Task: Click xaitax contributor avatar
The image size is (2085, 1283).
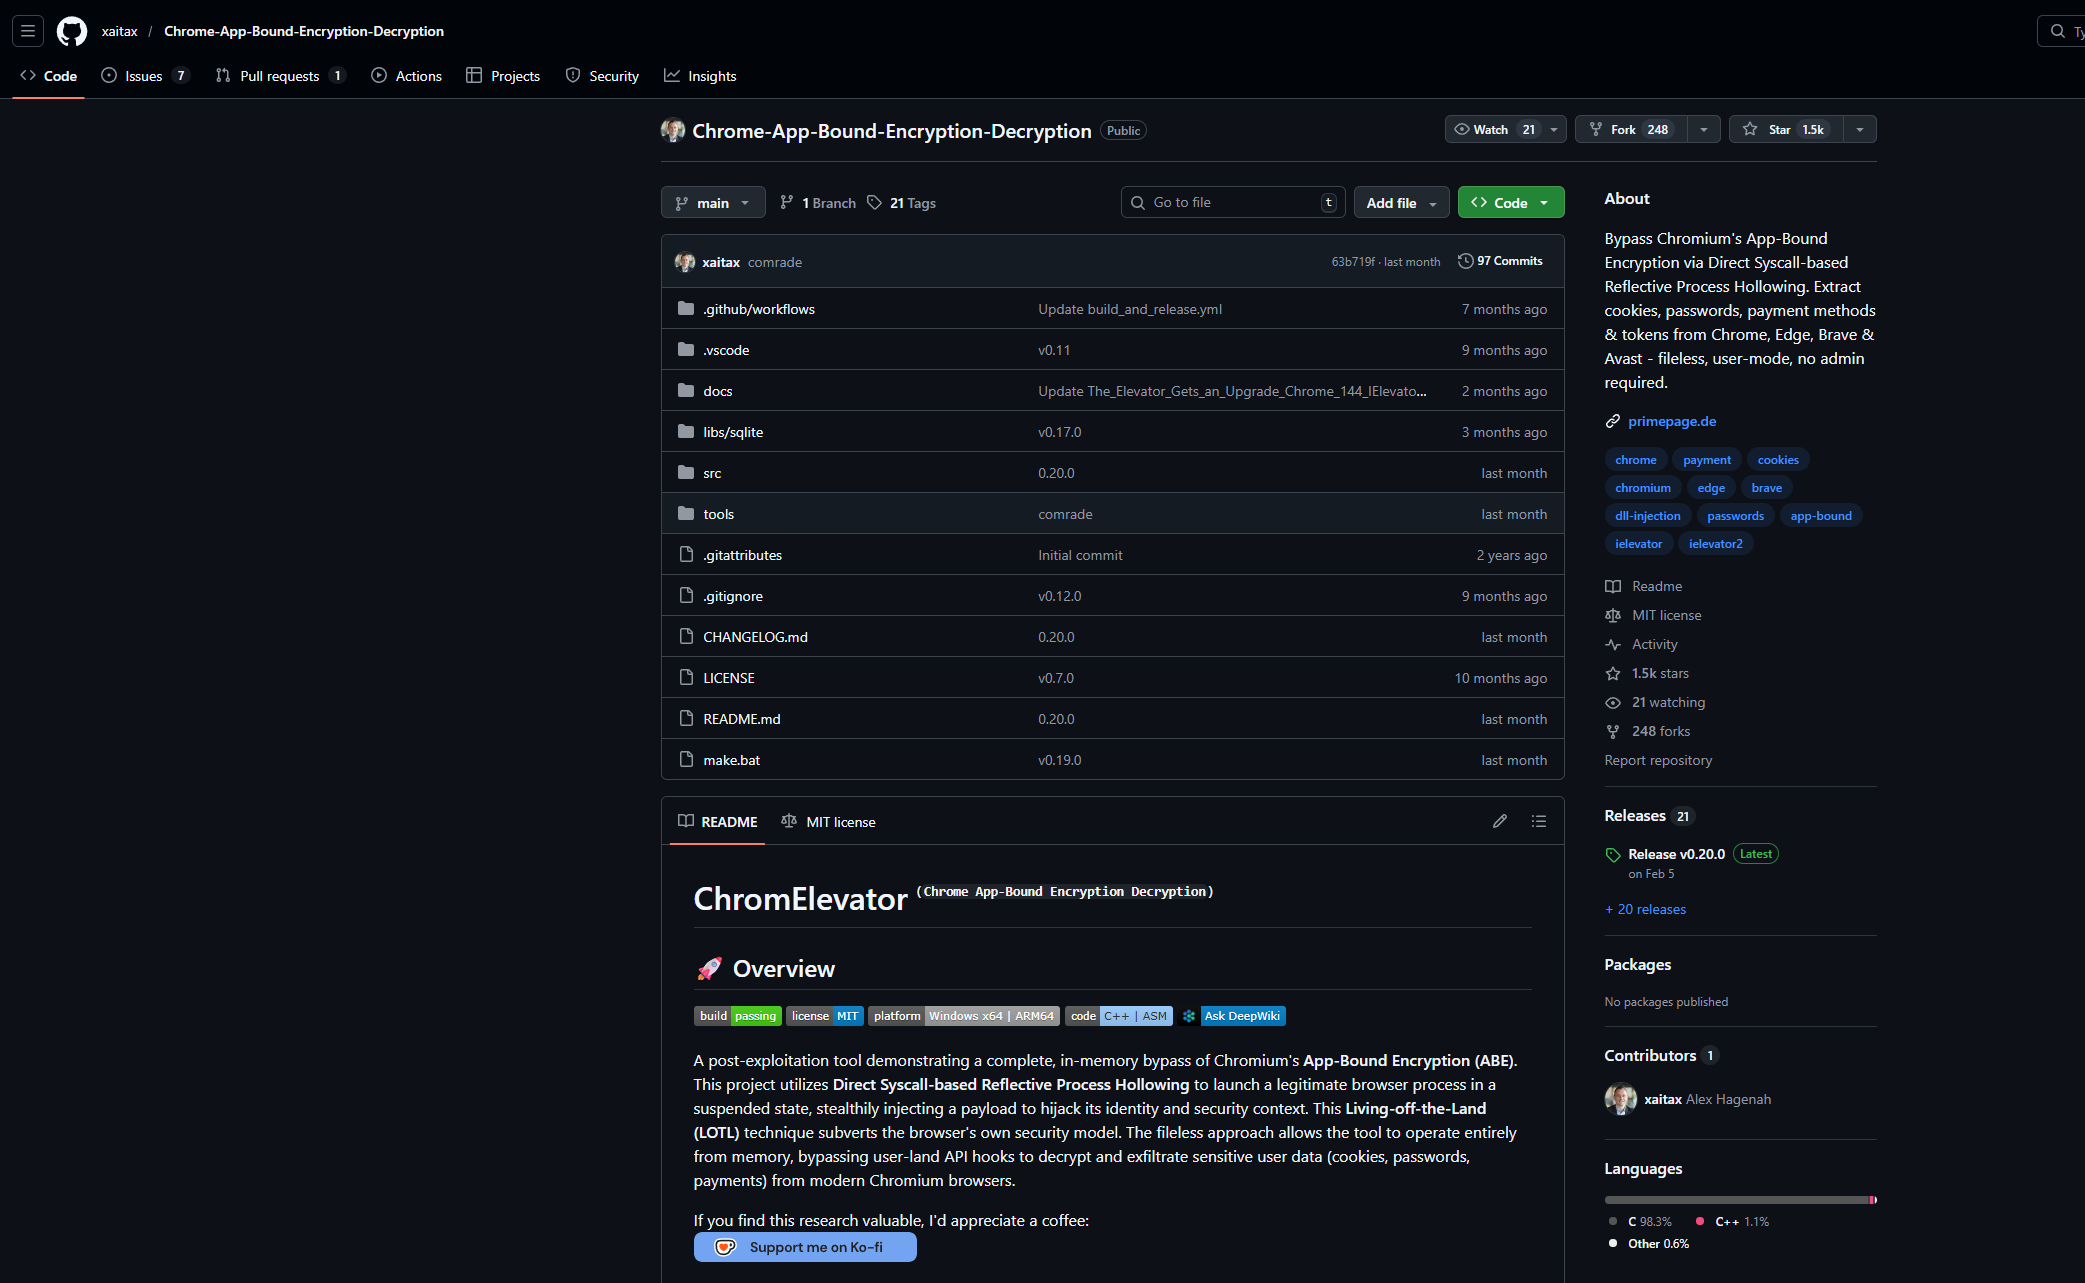Action: [1620, 1099]
